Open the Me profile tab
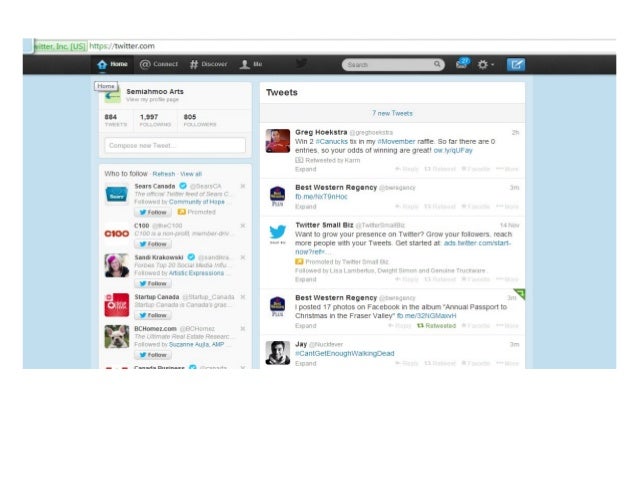 pyautogui.click(x=251, y=64)
